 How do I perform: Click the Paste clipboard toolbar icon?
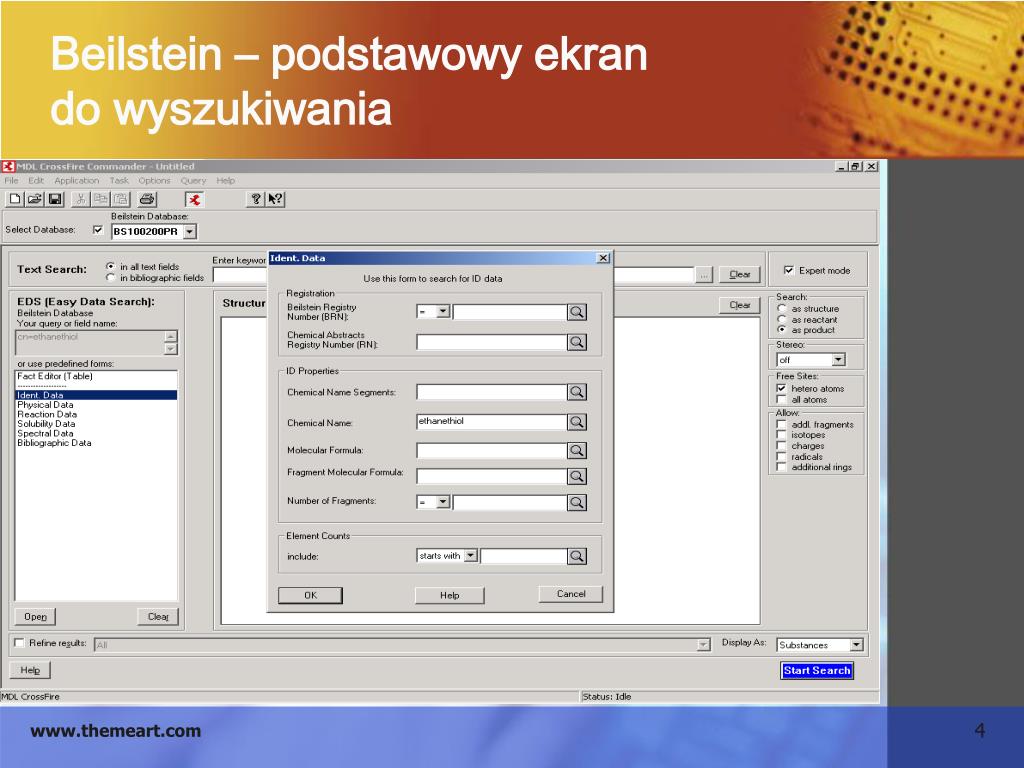(121, 199)
